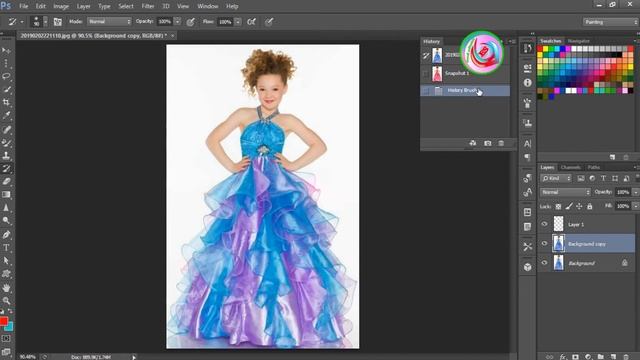Hide Layer 1 visibility eye
Viewport: 640px width, 360px height.
[544, 224]
